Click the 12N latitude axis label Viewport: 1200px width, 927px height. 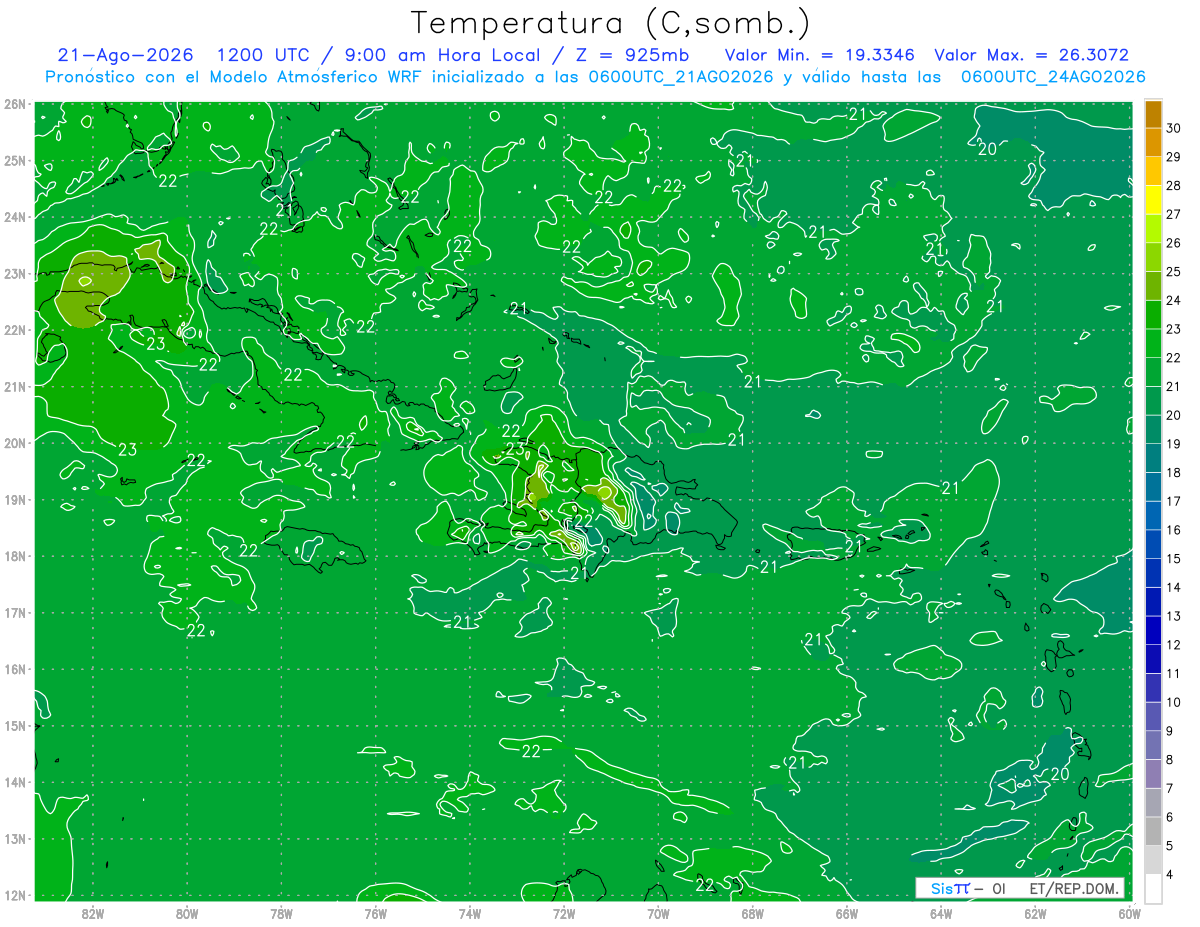pos(15,895)
